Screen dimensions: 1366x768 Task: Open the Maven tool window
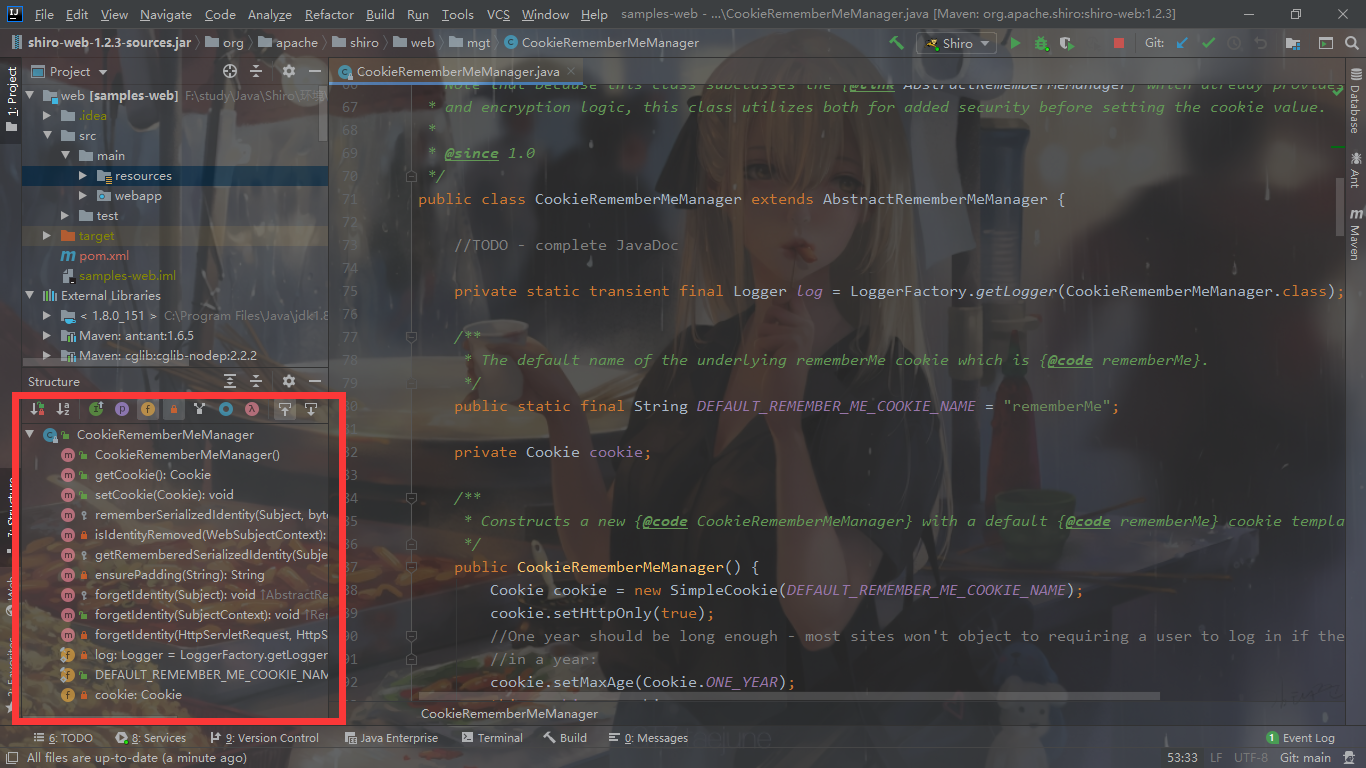pos(1355,234)
